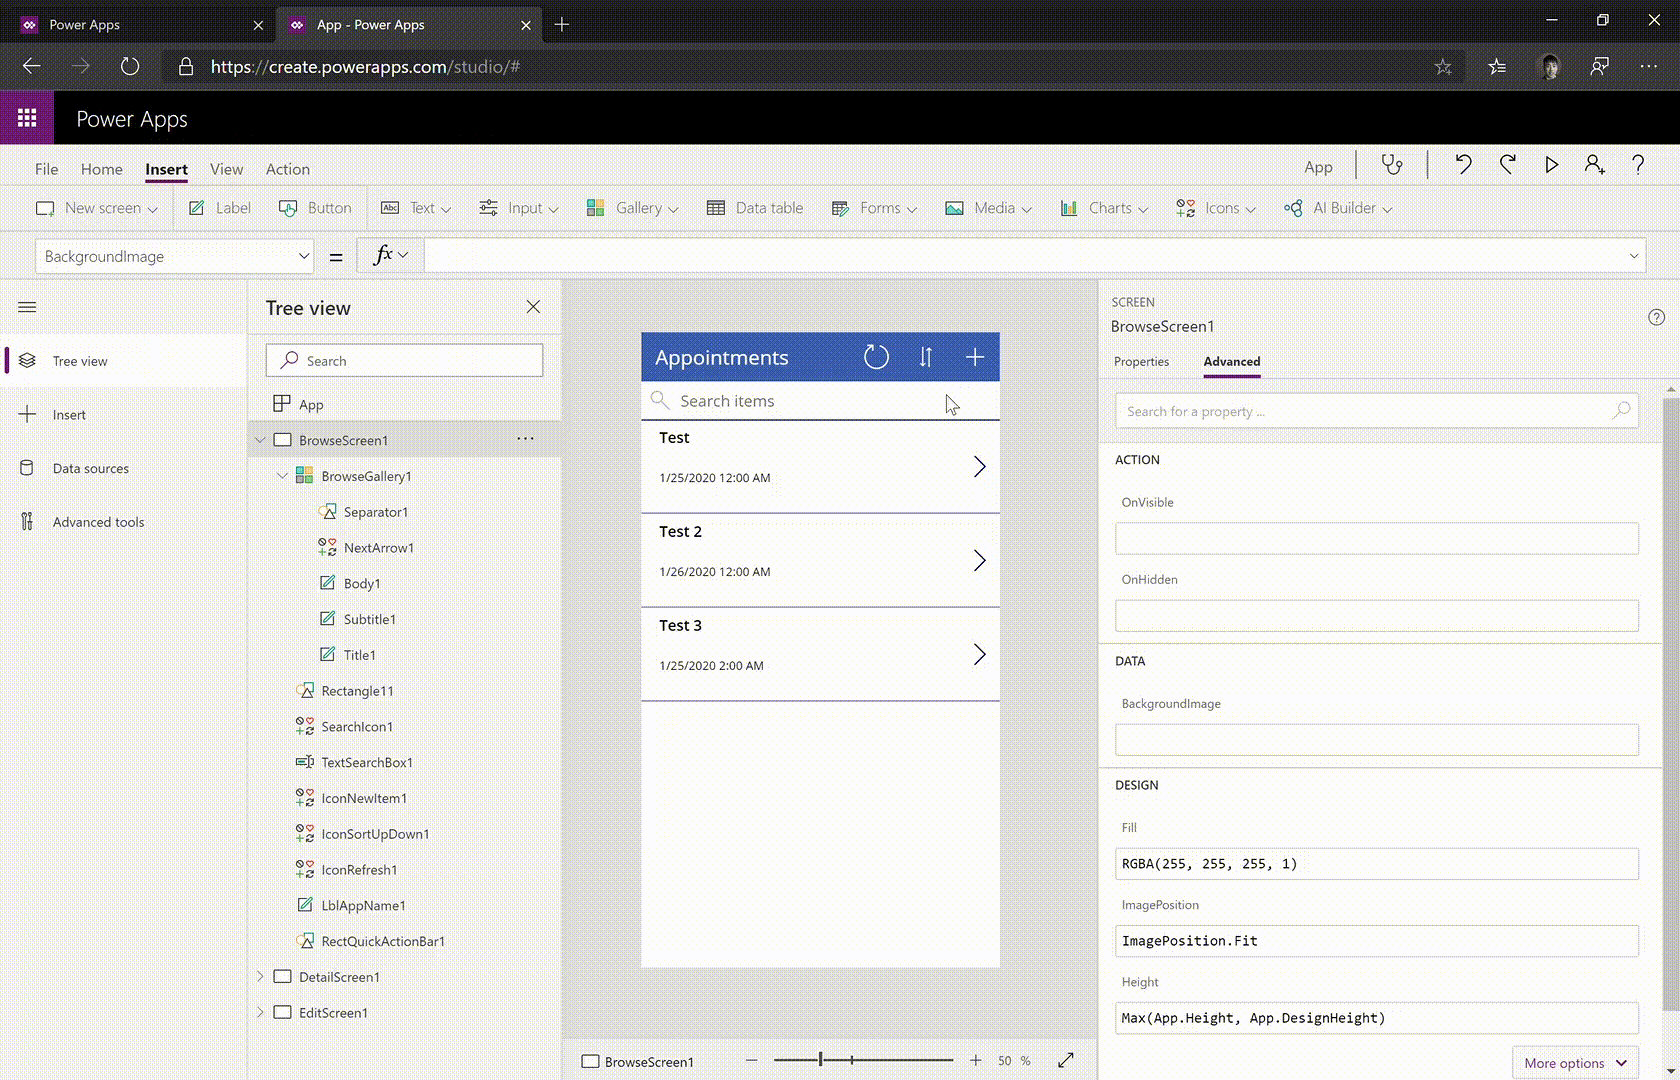This screenshot has height=1080, width=1680.
Task: Click the fit-to-window icon near the zoom bar
Action: click(x=1066, y=1060)
